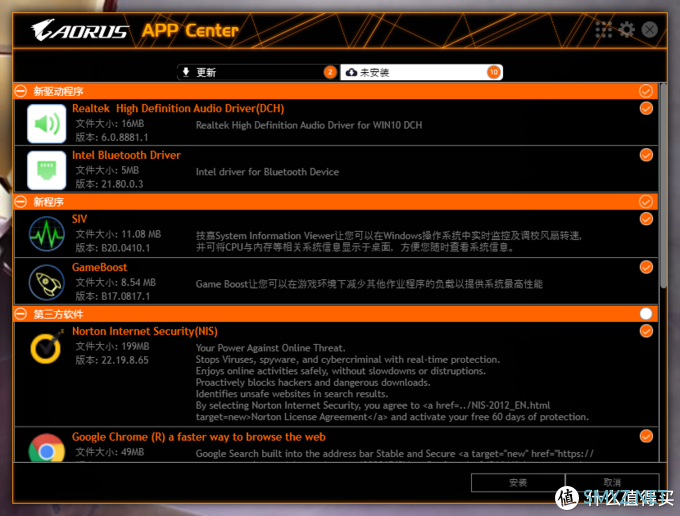Image resolution: width=680 pixels, height=516 pixels.
Task: Click the vertical scrollbar thumb
Action: [x=663, y=186]
